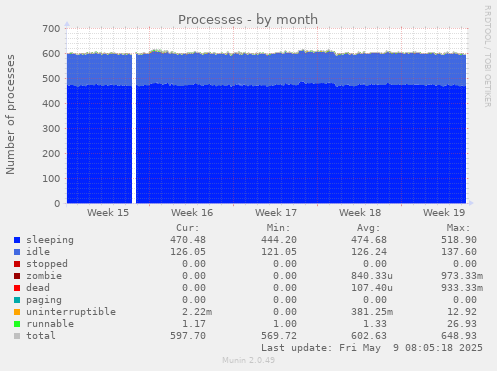Click the 'zombie' legend label

tap(44, 276)
